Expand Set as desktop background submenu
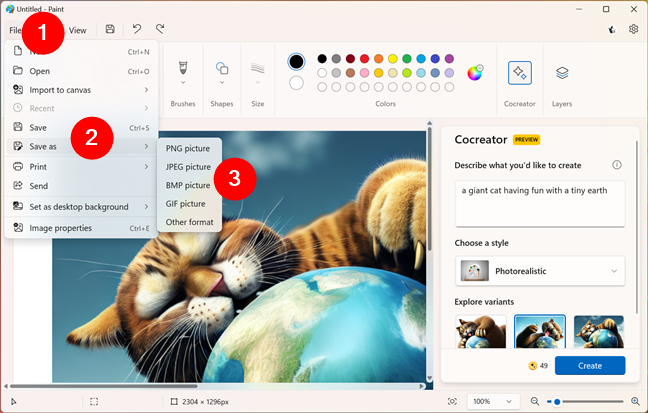 (146, 206)
